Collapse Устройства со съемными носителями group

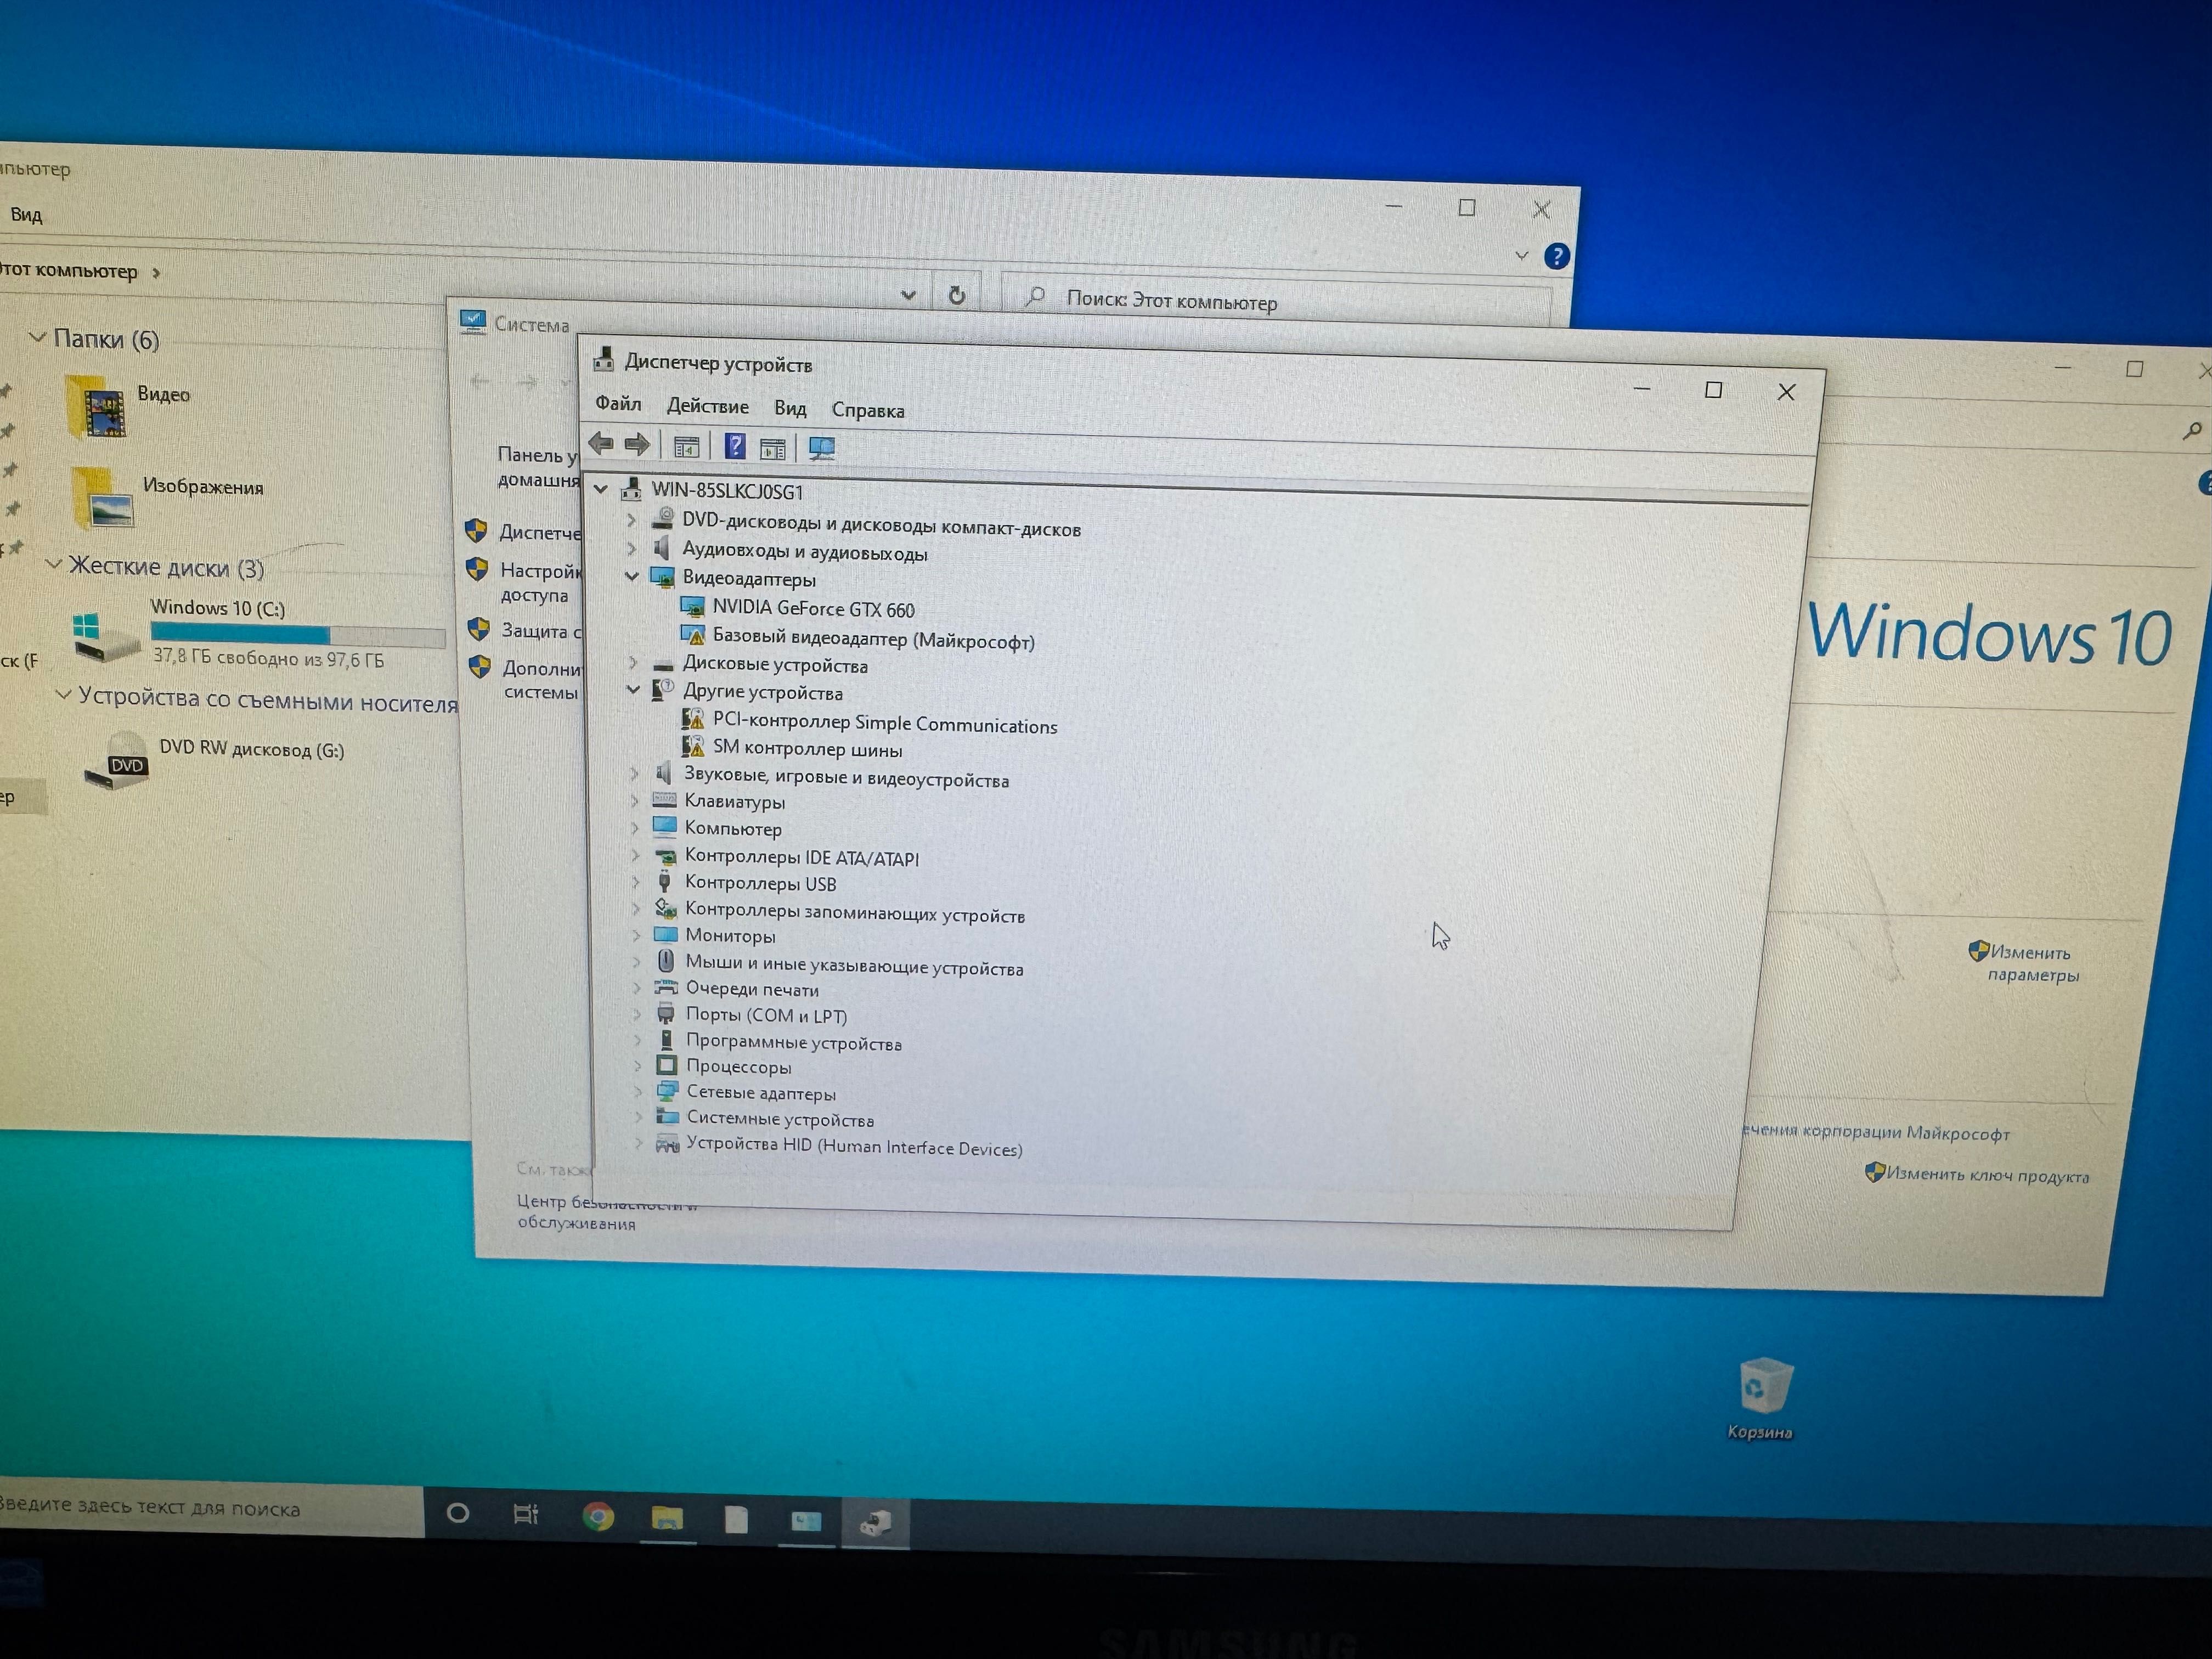click(x=63, y=694)
